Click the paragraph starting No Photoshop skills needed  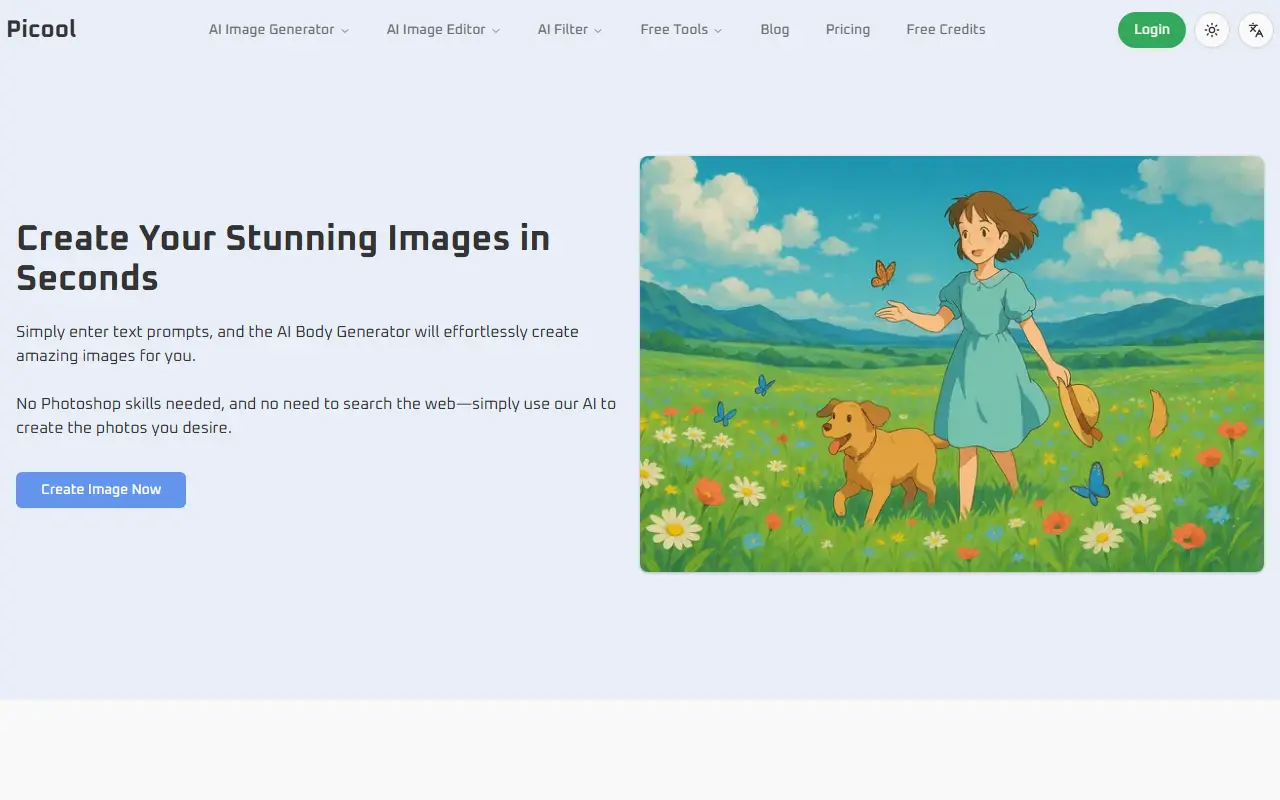pos(316,415)
